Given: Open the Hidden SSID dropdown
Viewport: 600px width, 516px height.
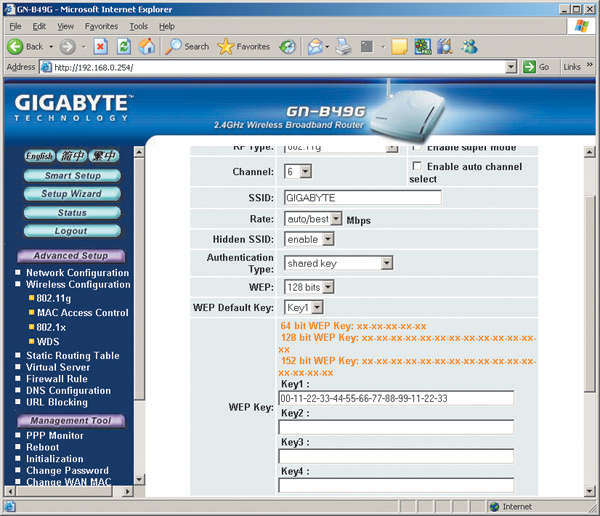Looking at the screenshot, I should tap(328, 240).
